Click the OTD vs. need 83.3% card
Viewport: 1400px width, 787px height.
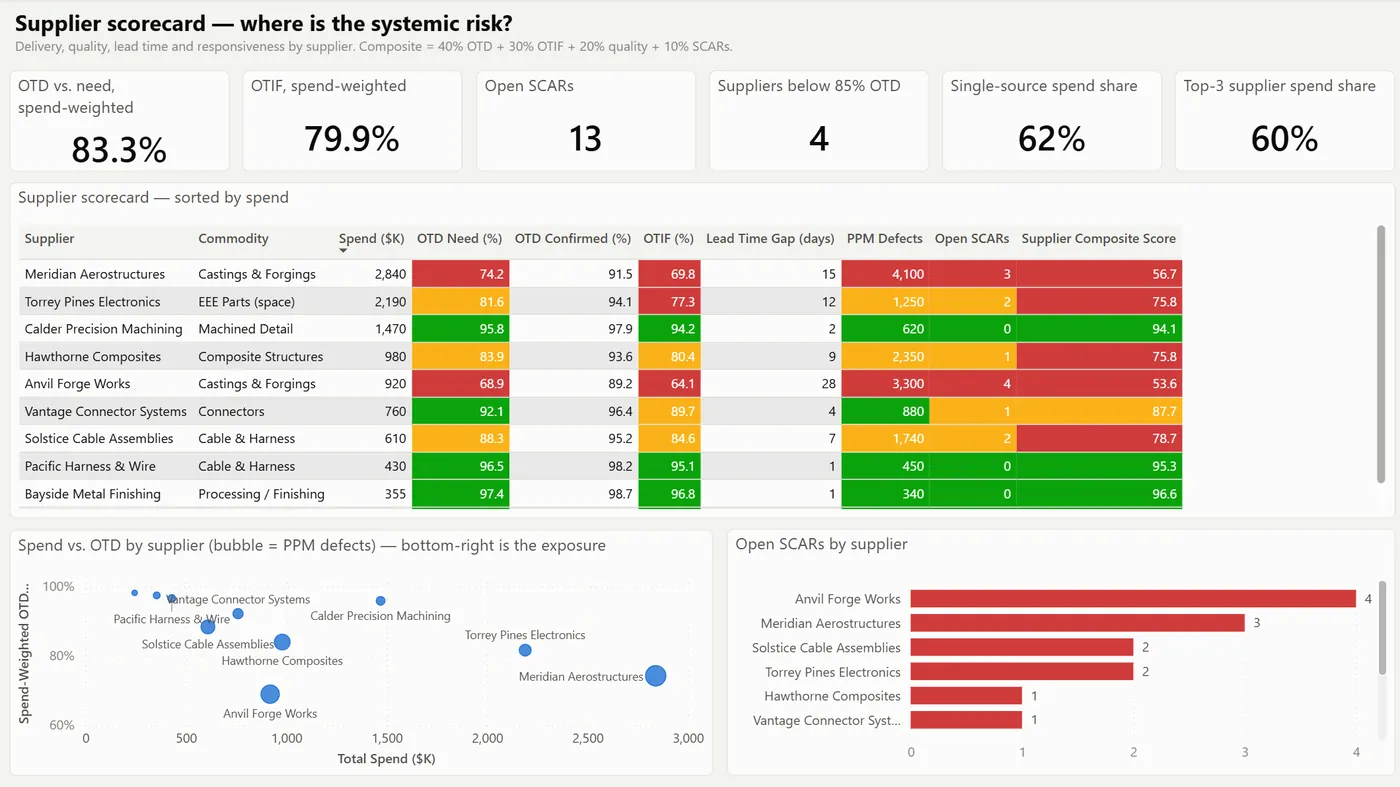click(x=119, y=120)
